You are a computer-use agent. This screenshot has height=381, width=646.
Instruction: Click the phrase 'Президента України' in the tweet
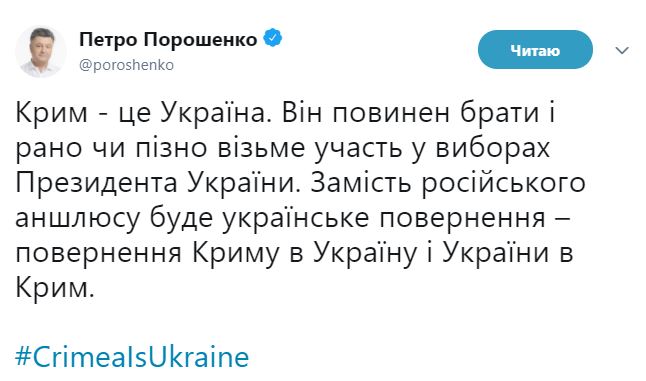point(156,182)
